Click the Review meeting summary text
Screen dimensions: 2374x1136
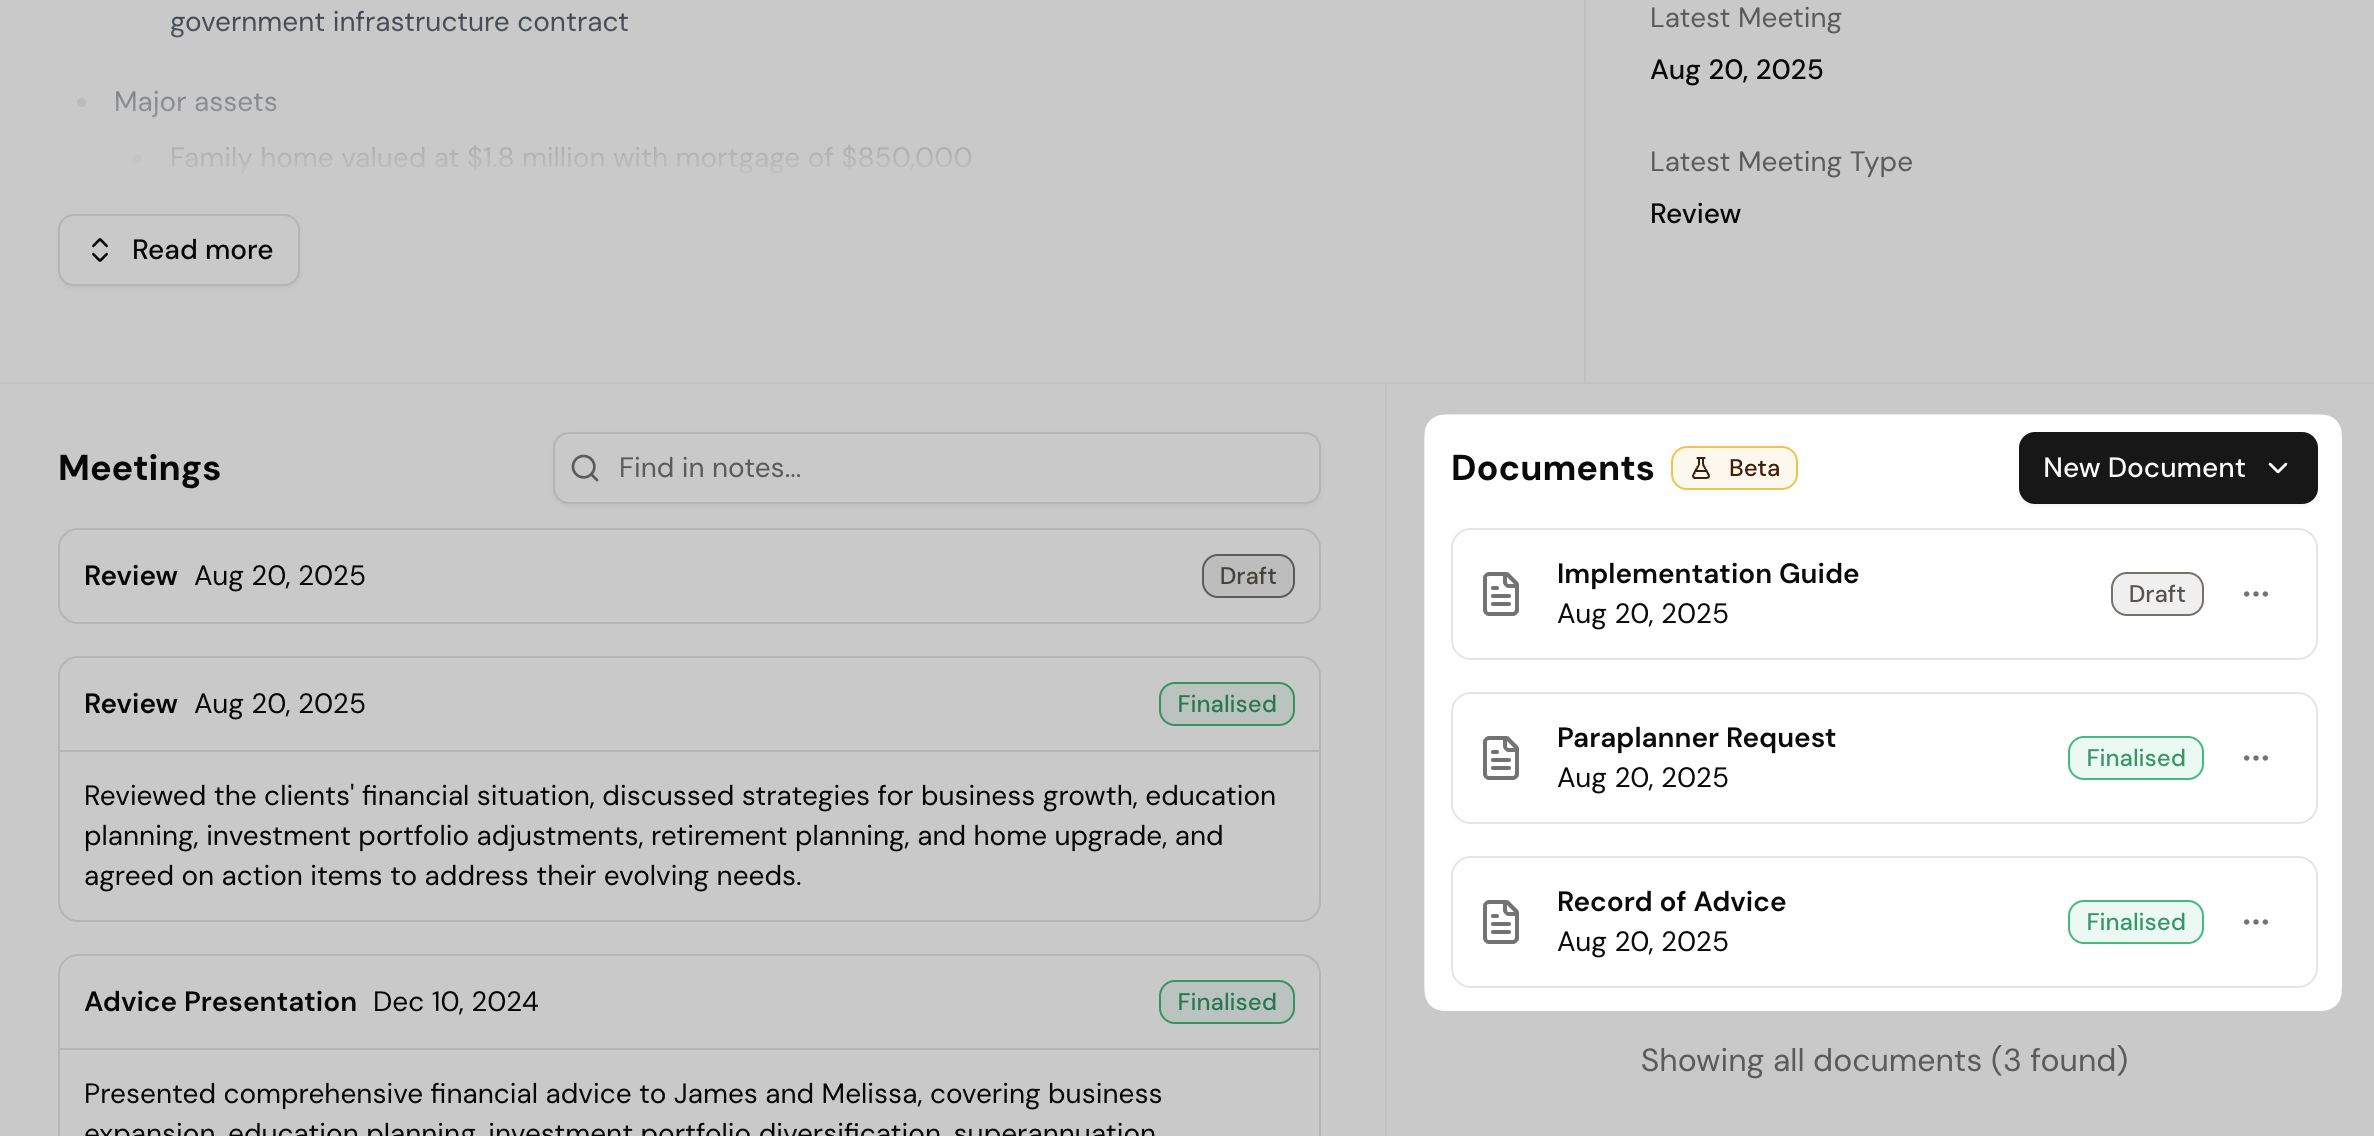pyautogui.click(x=680, y=836)
